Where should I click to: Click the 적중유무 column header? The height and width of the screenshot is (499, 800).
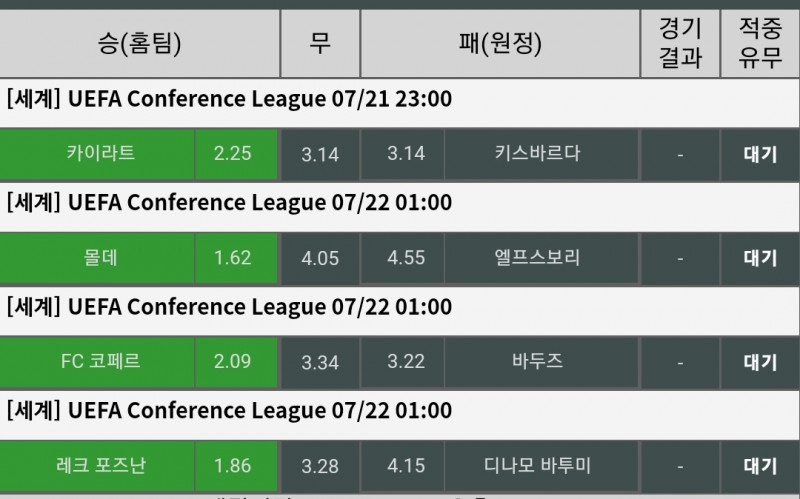coord(760,43)
